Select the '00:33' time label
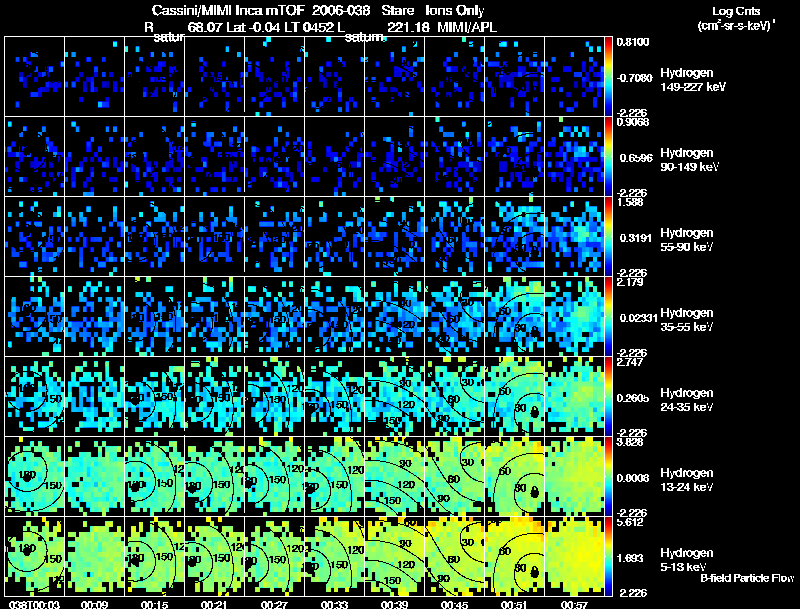800x609 pixels. pyautogui.click(x=335, y=604)
